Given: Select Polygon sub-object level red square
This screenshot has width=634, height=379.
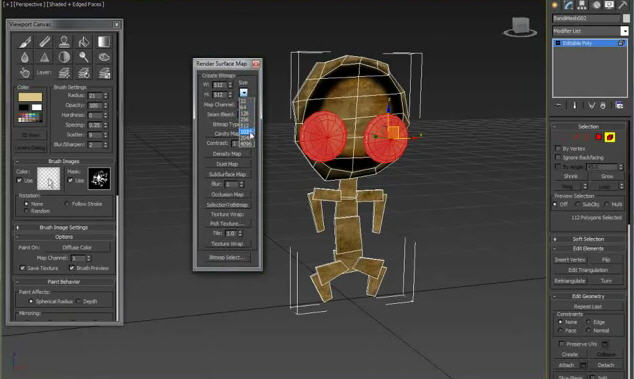Looking at the screenshot, I should [599, 138].
